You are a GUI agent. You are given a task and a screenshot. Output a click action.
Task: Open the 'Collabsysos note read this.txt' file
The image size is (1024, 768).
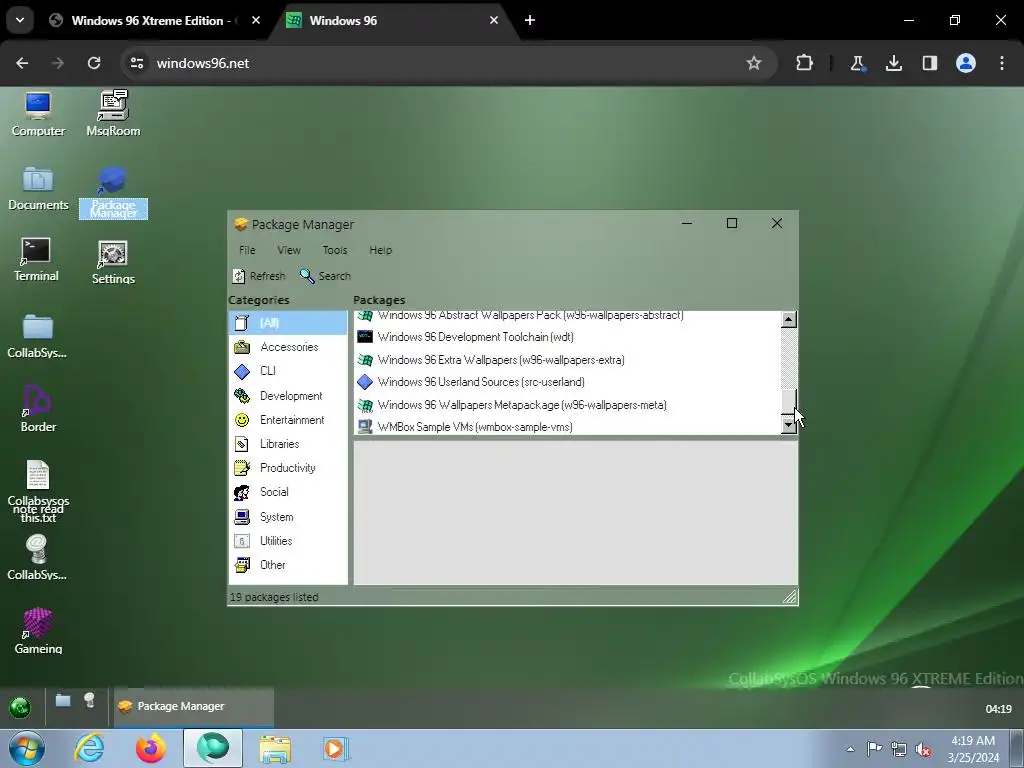point(38,491)
